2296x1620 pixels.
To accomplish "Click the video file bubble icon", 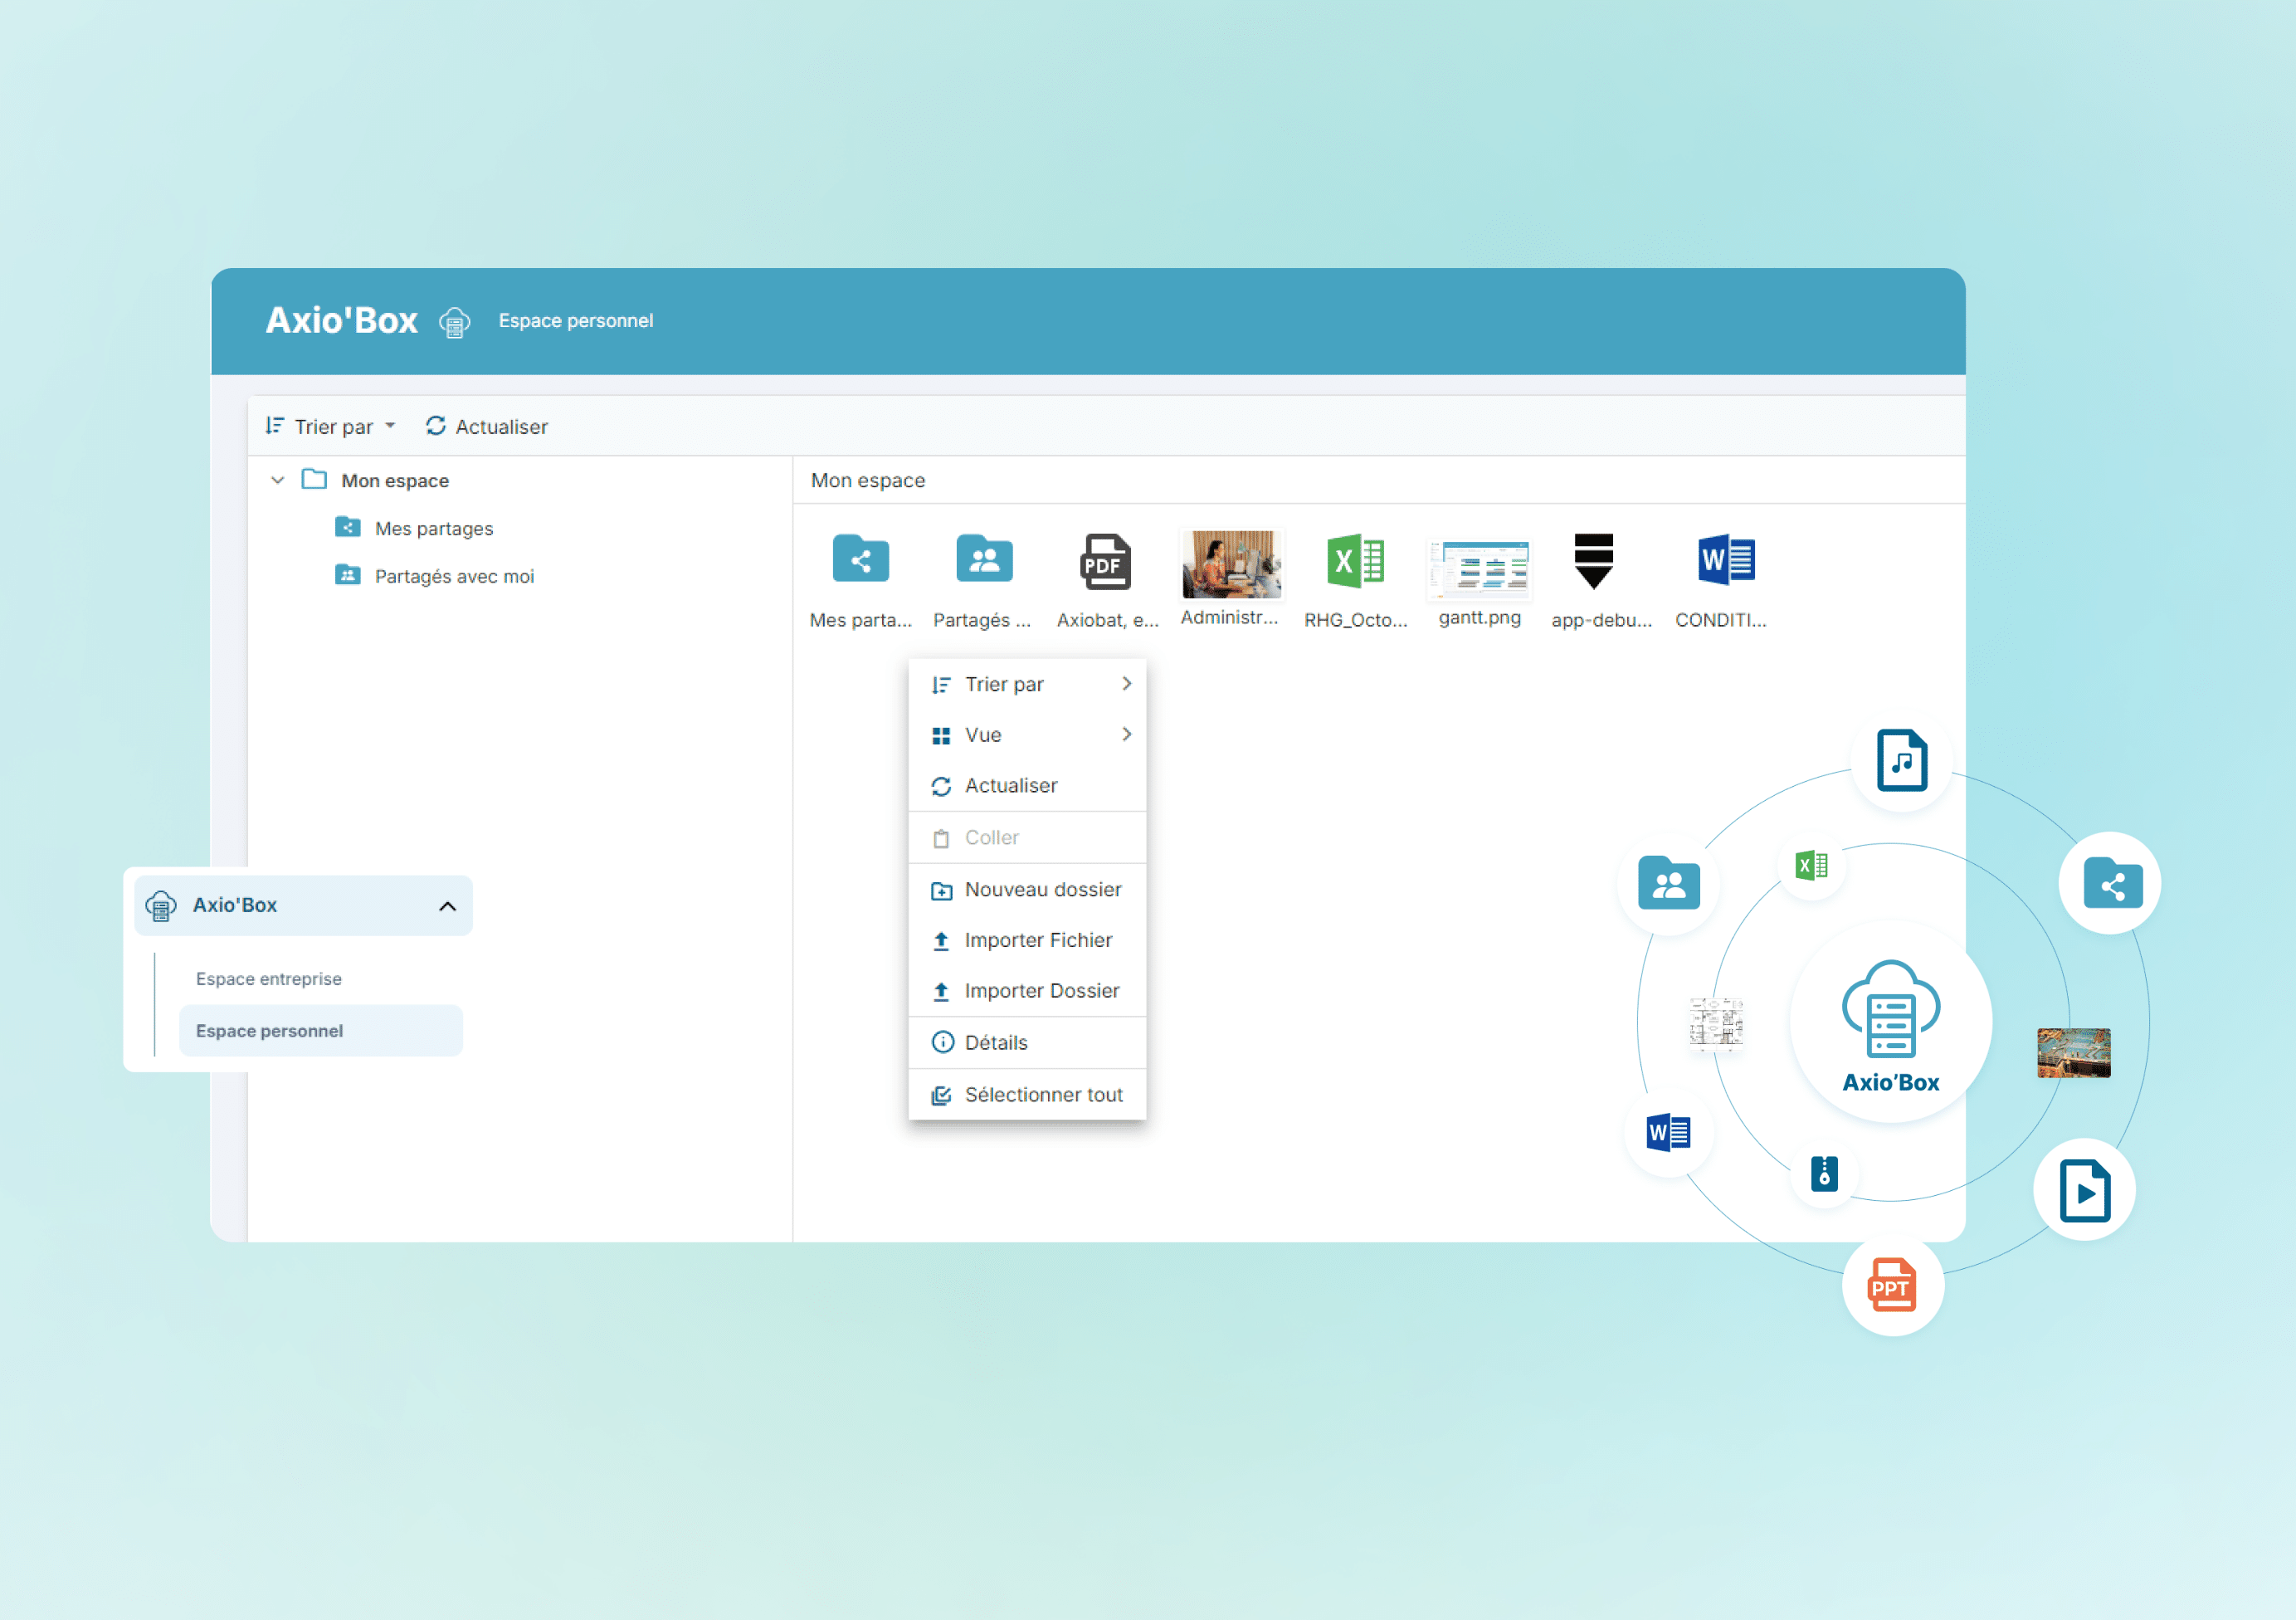I will [x=2085, y=1191].
